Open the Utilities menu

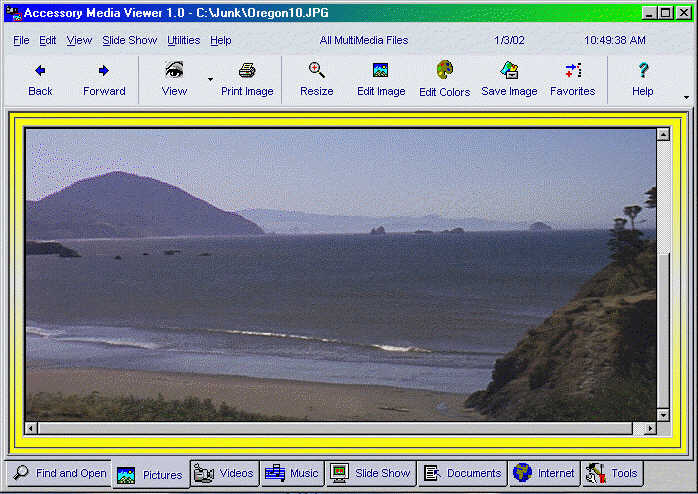(183, 40)
